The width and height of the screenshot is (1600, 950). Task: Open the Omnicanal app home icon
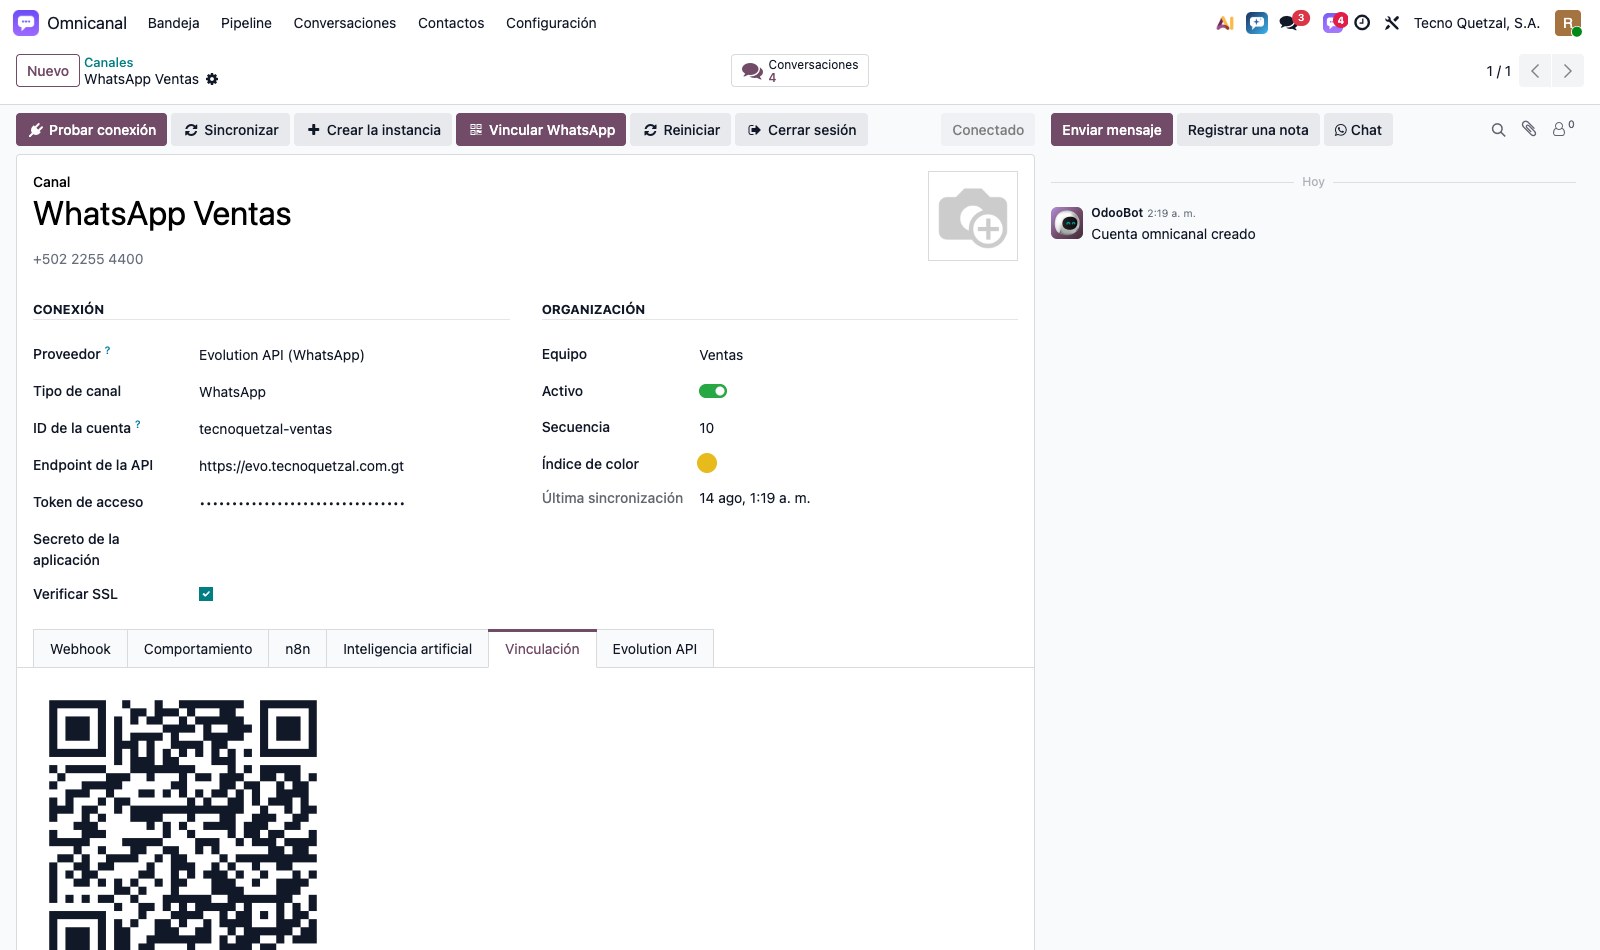coord(26,23)
